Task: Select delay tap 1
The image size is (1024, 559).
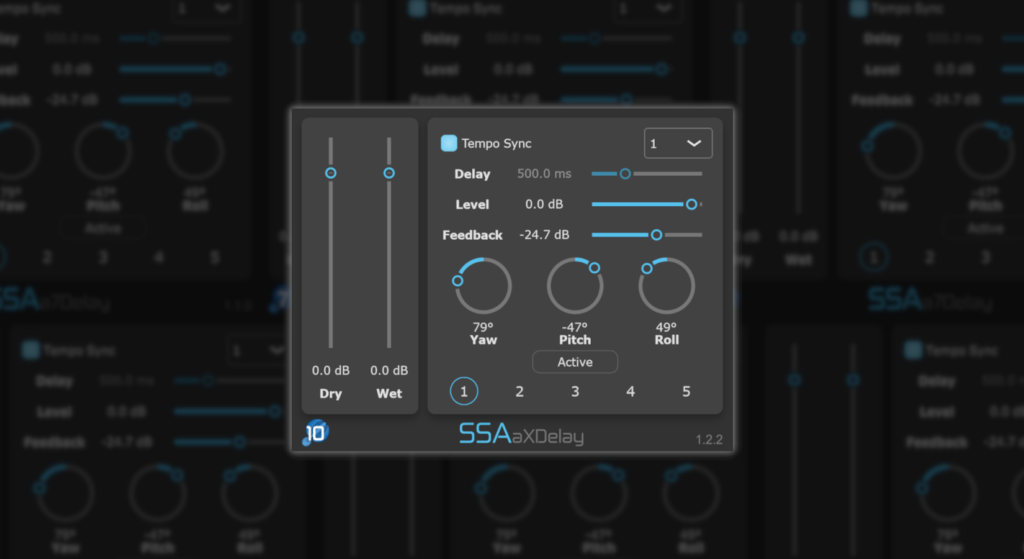Action: point(464,392)
